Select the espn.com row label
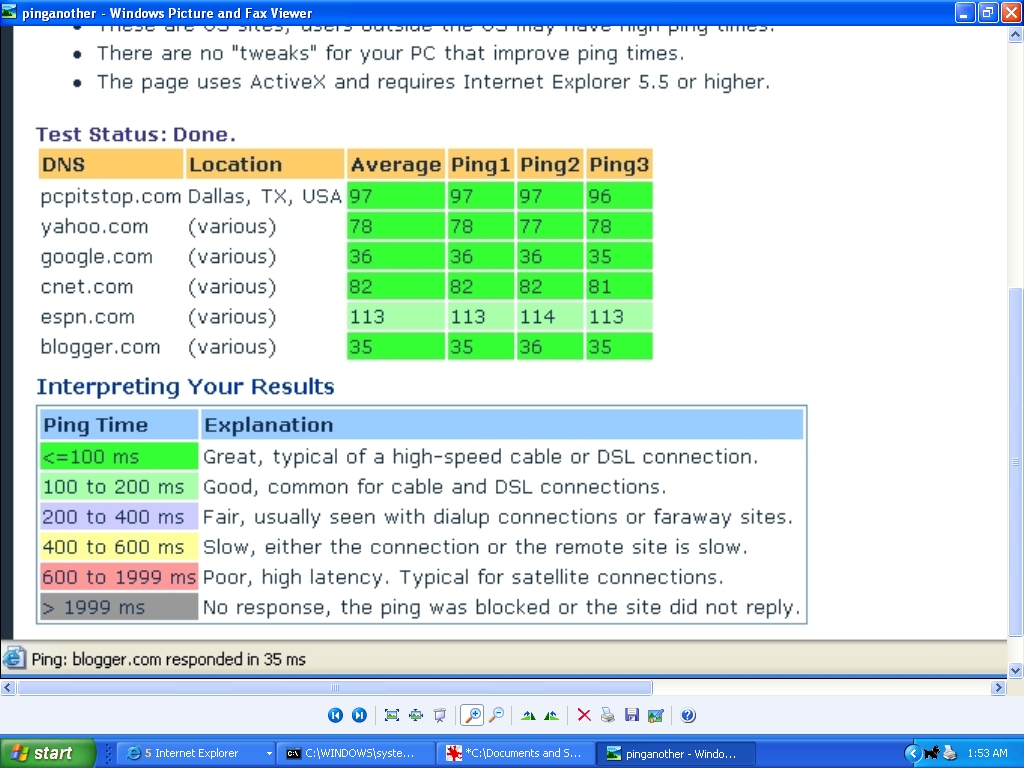This screenshot has height=768, width=1024. pyautogui.click(x=88, y=317)
